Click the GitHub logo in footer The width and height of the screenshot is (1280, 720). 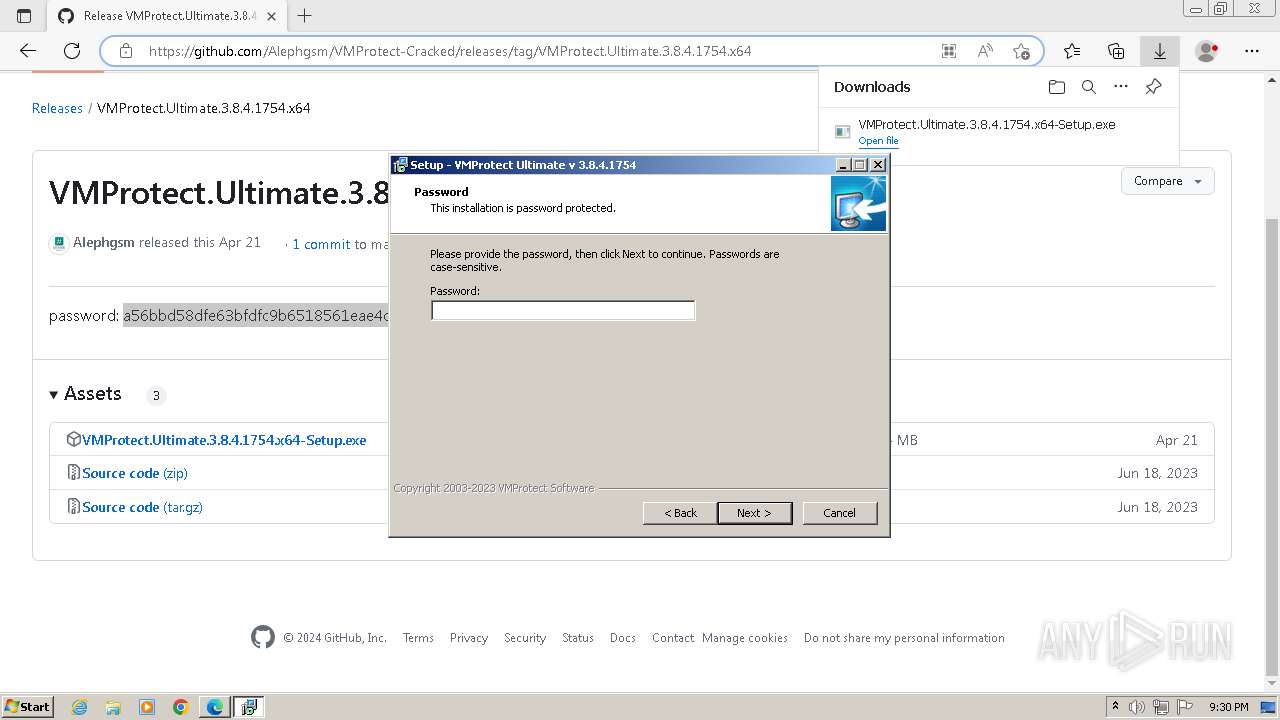263,637
